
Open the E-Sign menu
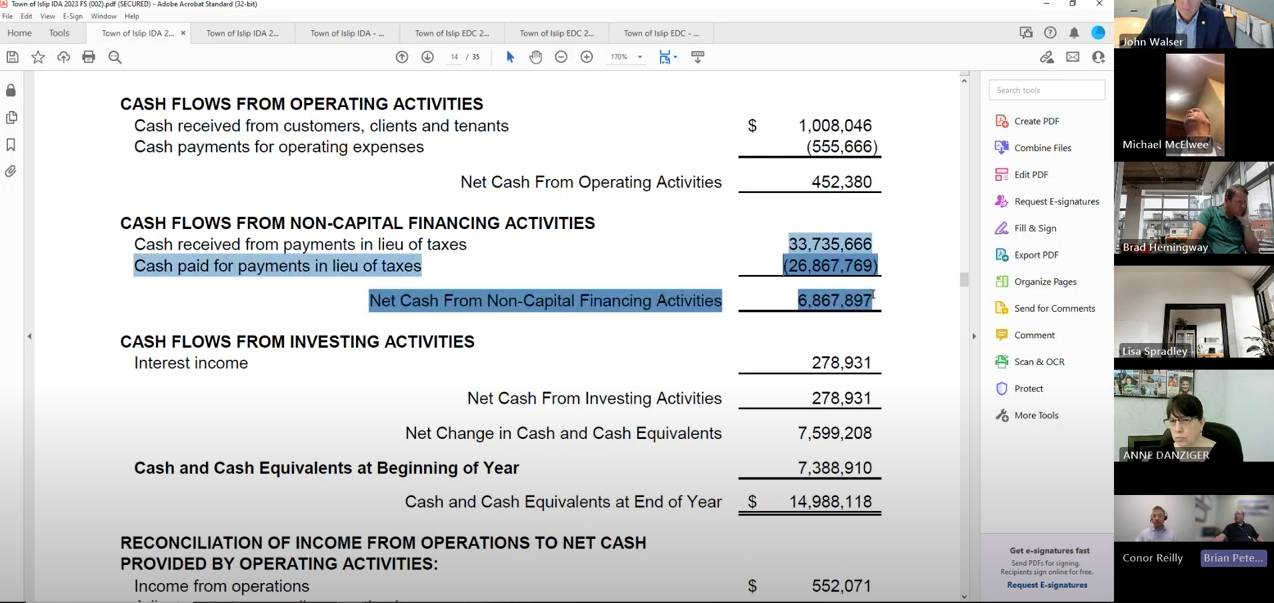pyautogui.click(x=73, y=16)
